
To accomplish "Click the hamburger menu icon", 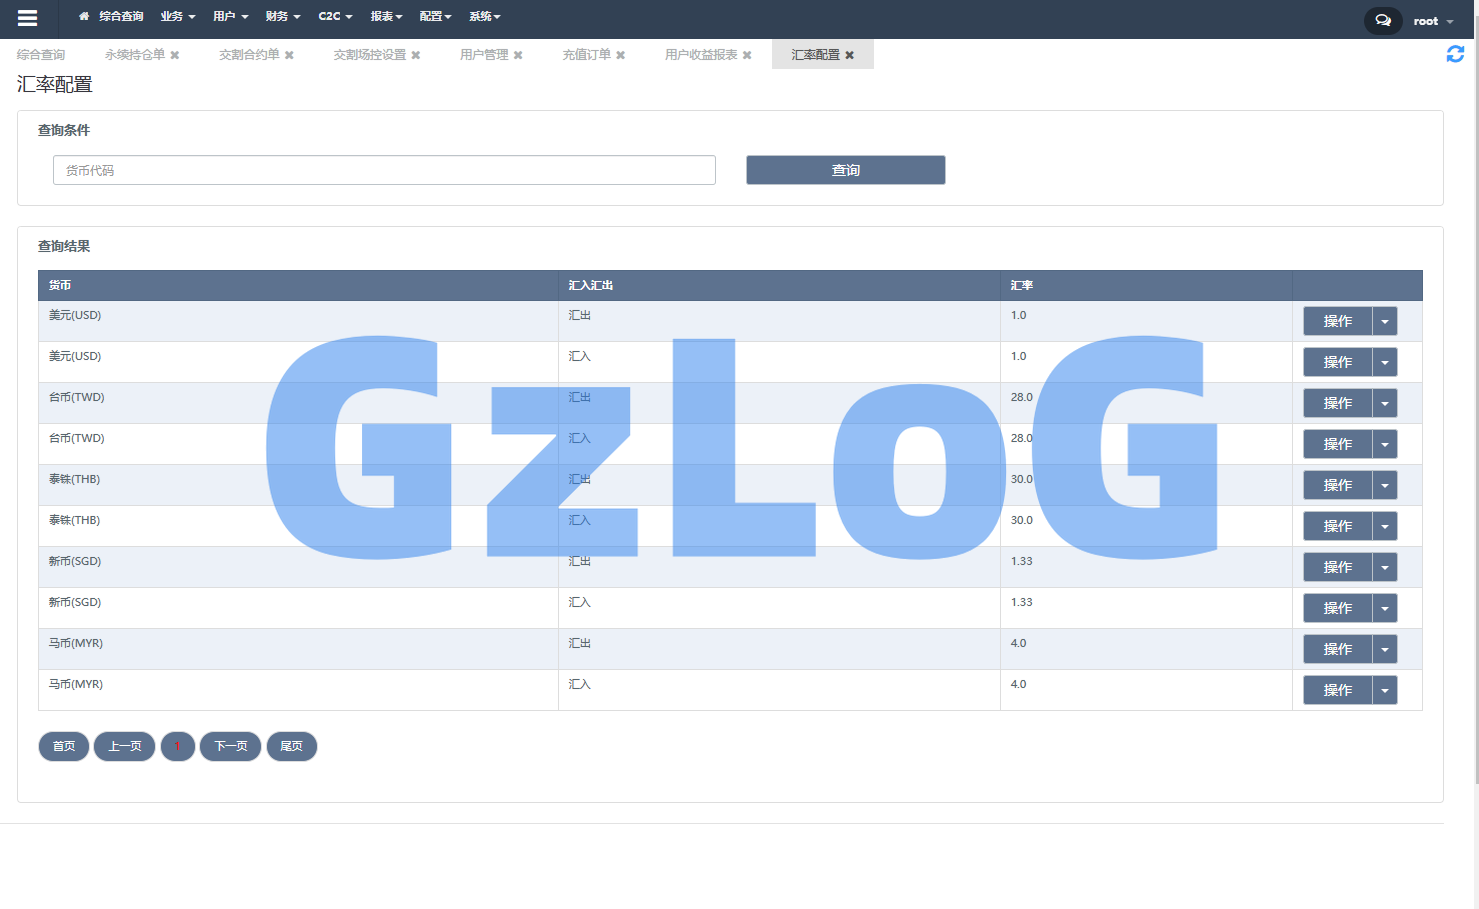I will pyautogui.click(x=27, y=18).
